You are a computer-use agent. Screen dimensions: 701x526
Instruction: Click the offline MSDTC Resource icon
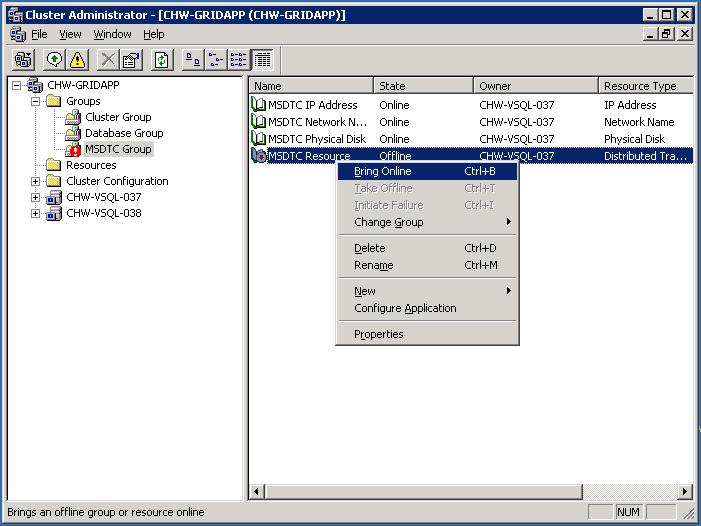[x=259, y=156]
